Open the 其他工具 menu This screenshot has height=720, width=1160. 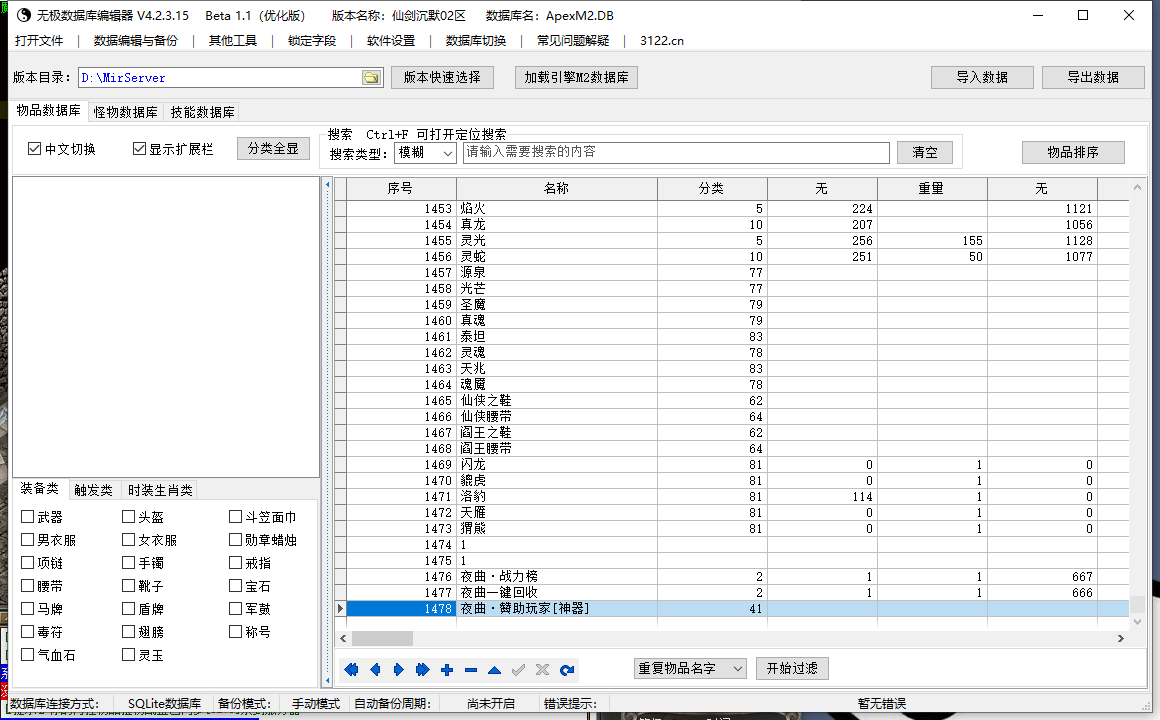pyautogui.click(x=232, y=41)
